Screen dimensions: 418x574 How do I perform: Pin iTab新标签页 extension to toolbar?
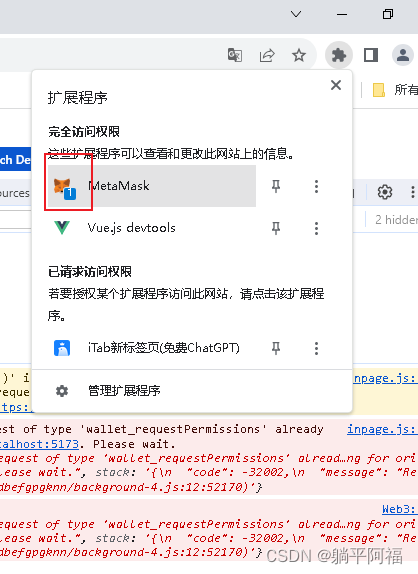click(x=276, y=348)
